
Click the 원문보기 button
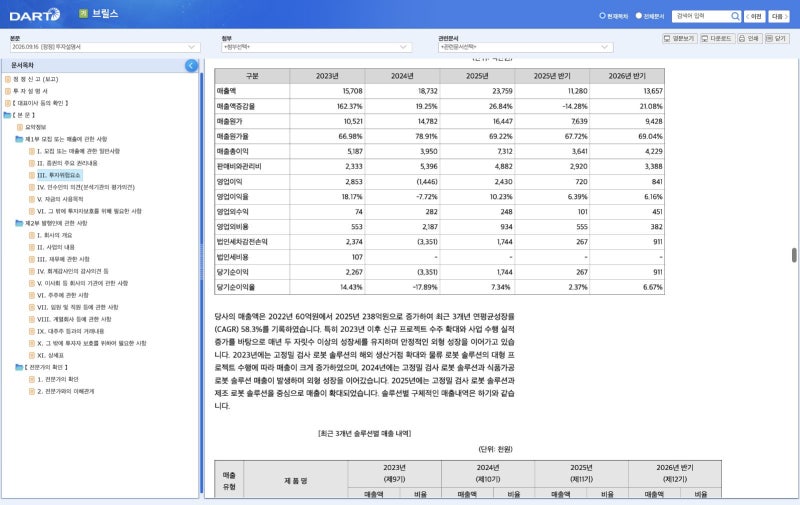[x=679, y=38]
